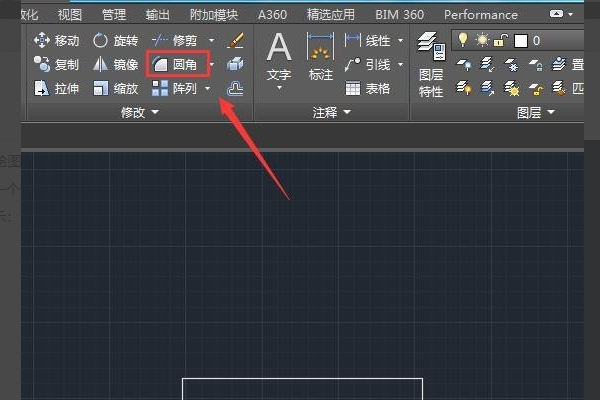Select the 旋转 (Rotate) tool
Screen dimensions: 600x400
tap(115, 40)
